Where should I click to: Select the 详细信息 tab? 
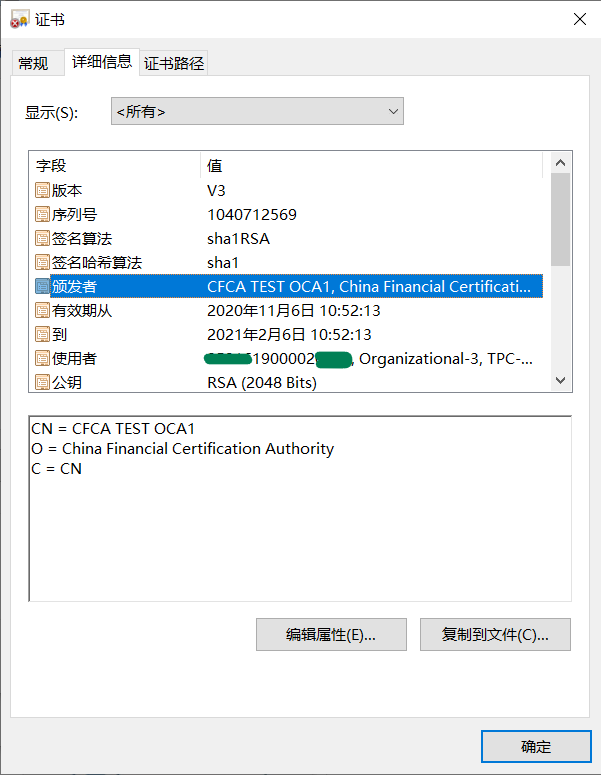(x=102, y=62)
